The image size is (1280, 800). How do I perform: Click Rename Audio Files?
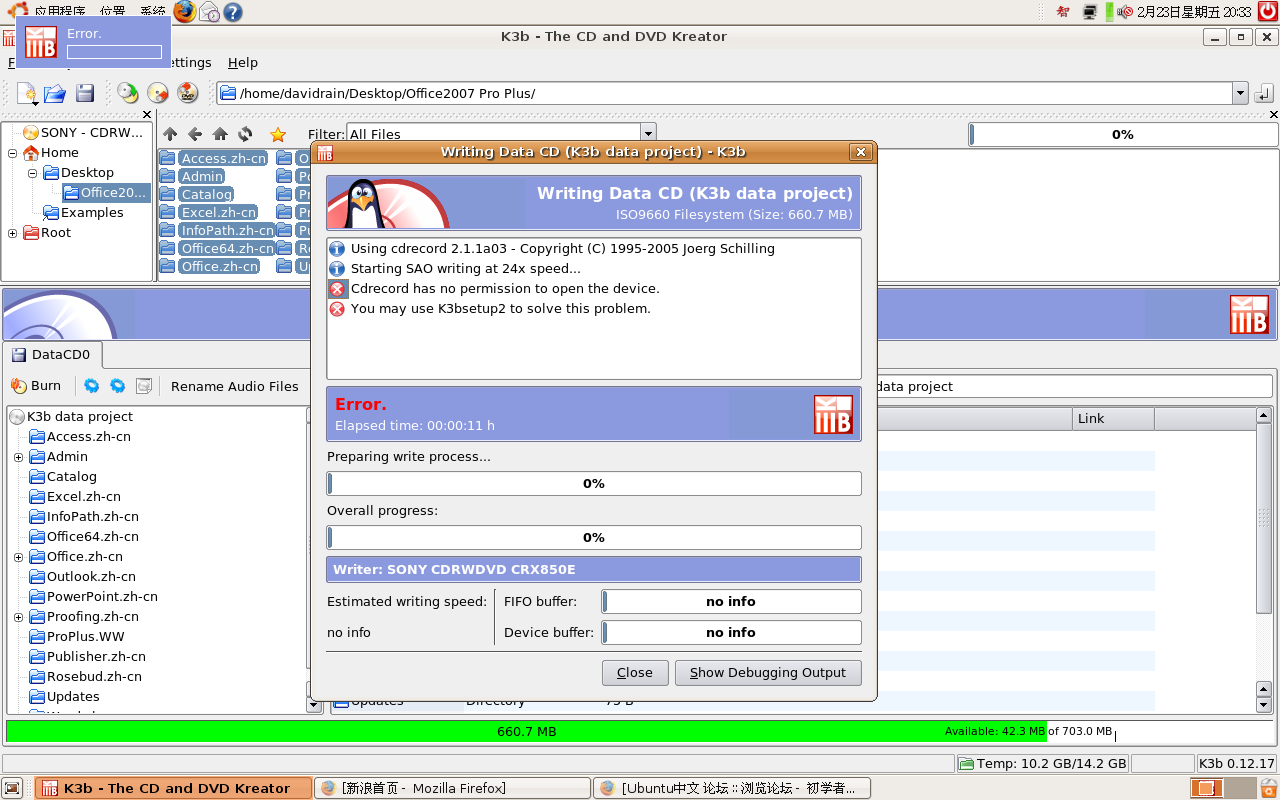[235, 386]
